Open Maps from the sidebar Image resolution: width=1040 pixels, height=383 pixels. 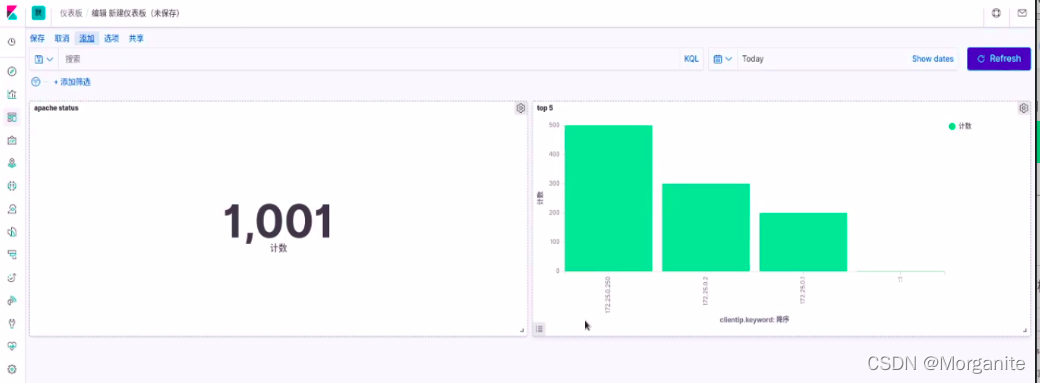(12, 163)
